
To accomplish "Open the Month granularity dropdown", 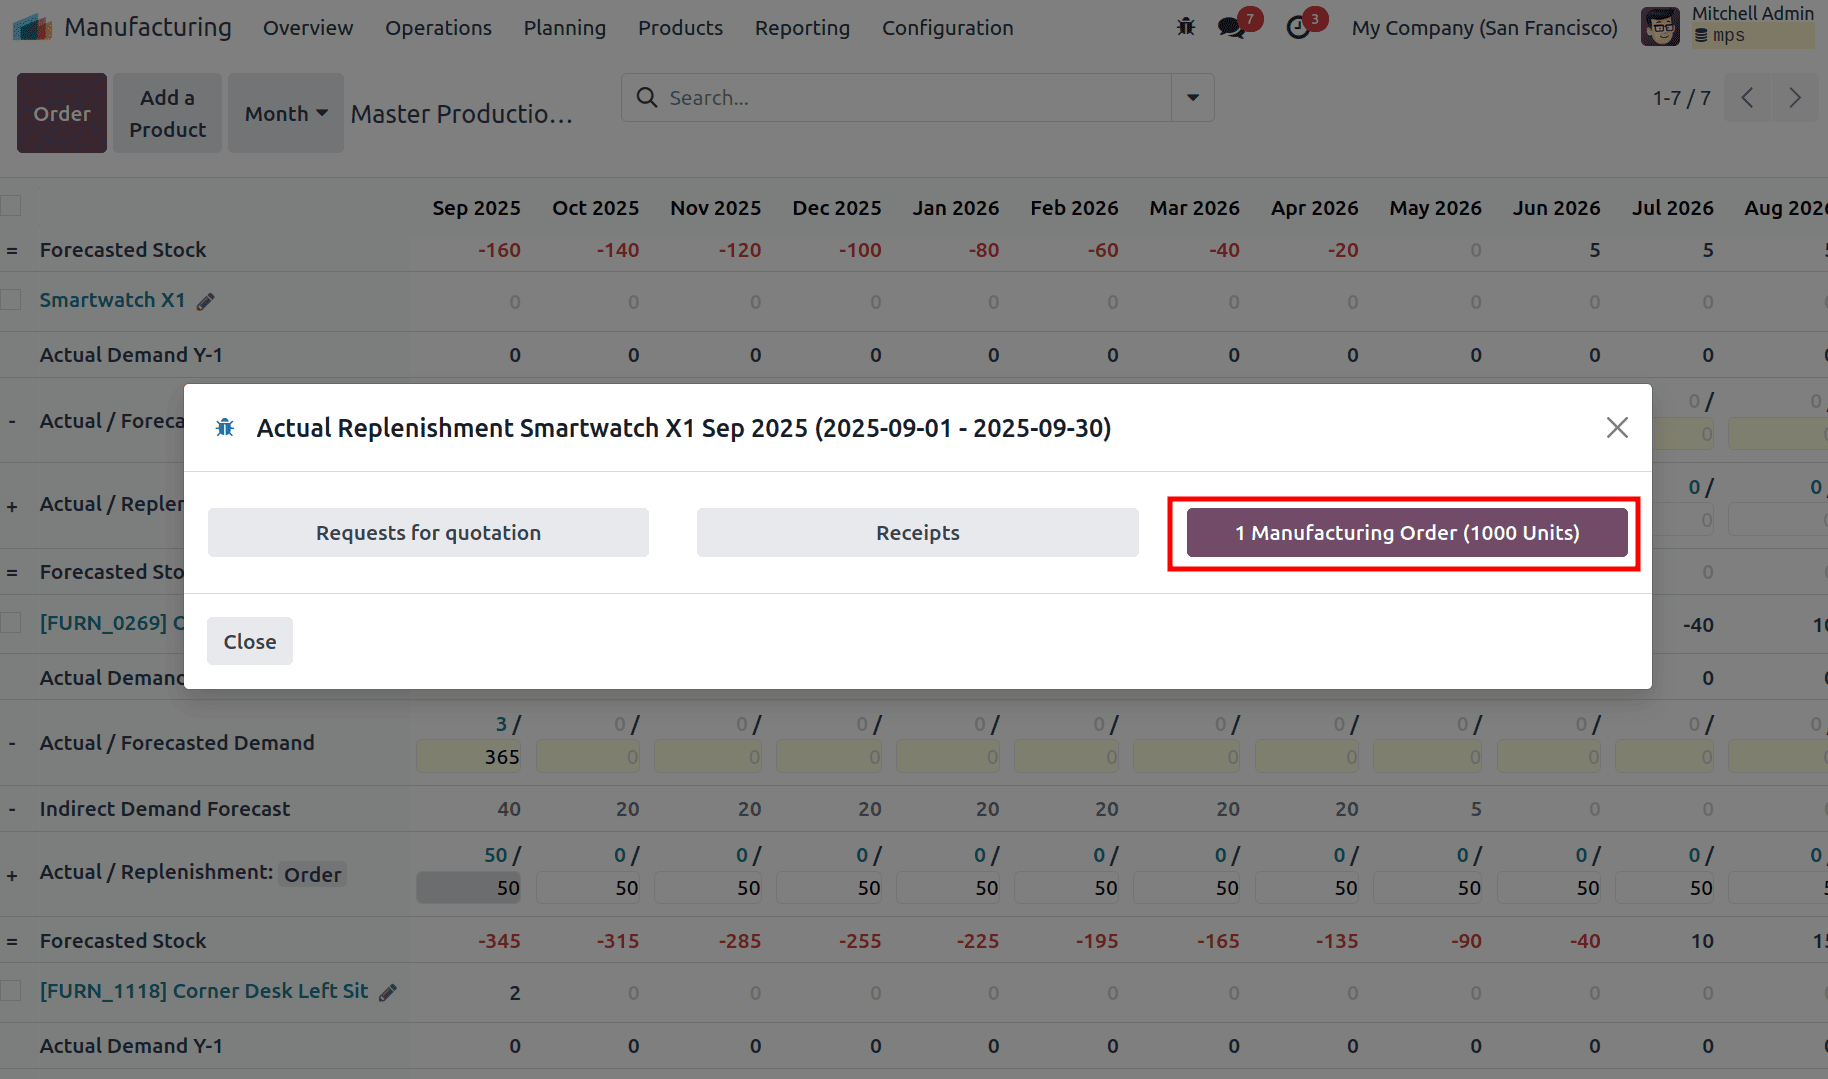I will point(285,113).
